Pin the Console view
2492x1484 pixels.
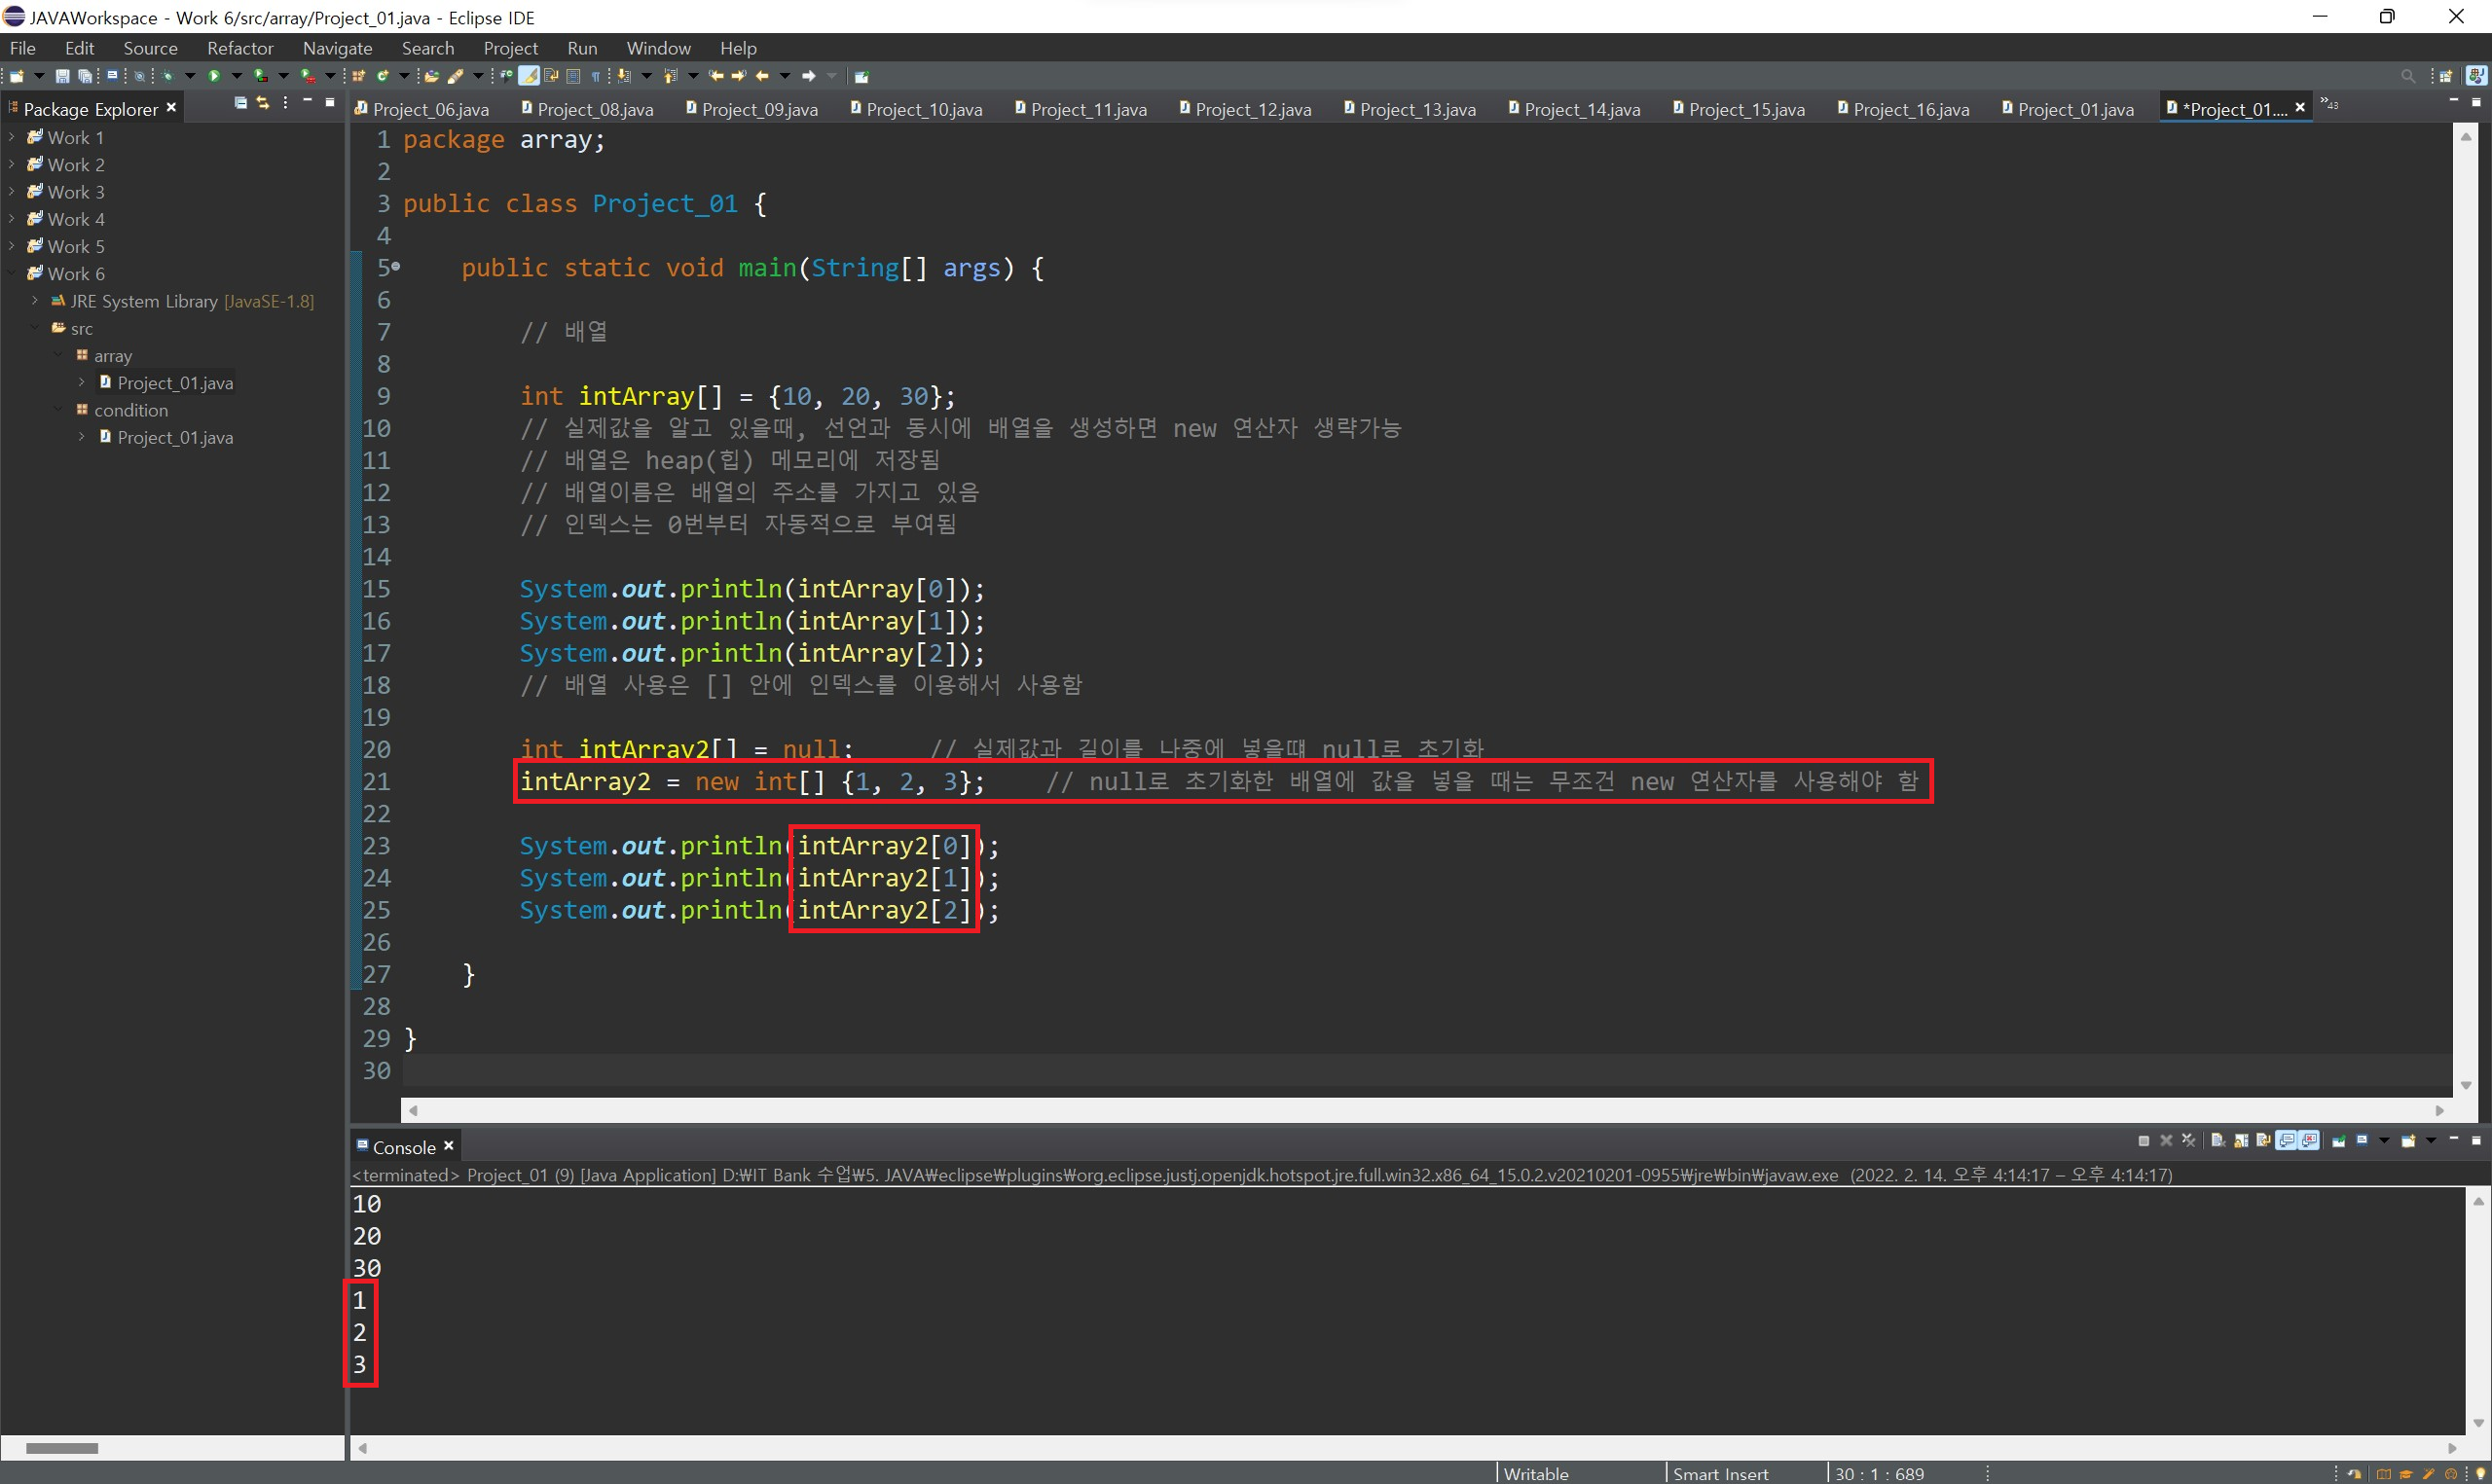(2339, 1141)
